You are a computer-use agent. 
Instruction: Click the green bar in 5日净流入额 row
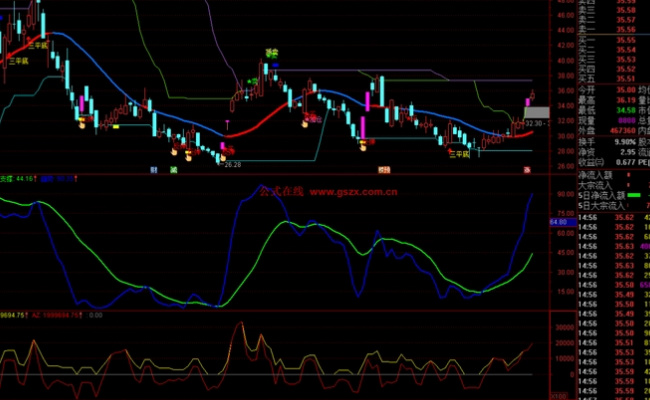(x=634, y=195)
